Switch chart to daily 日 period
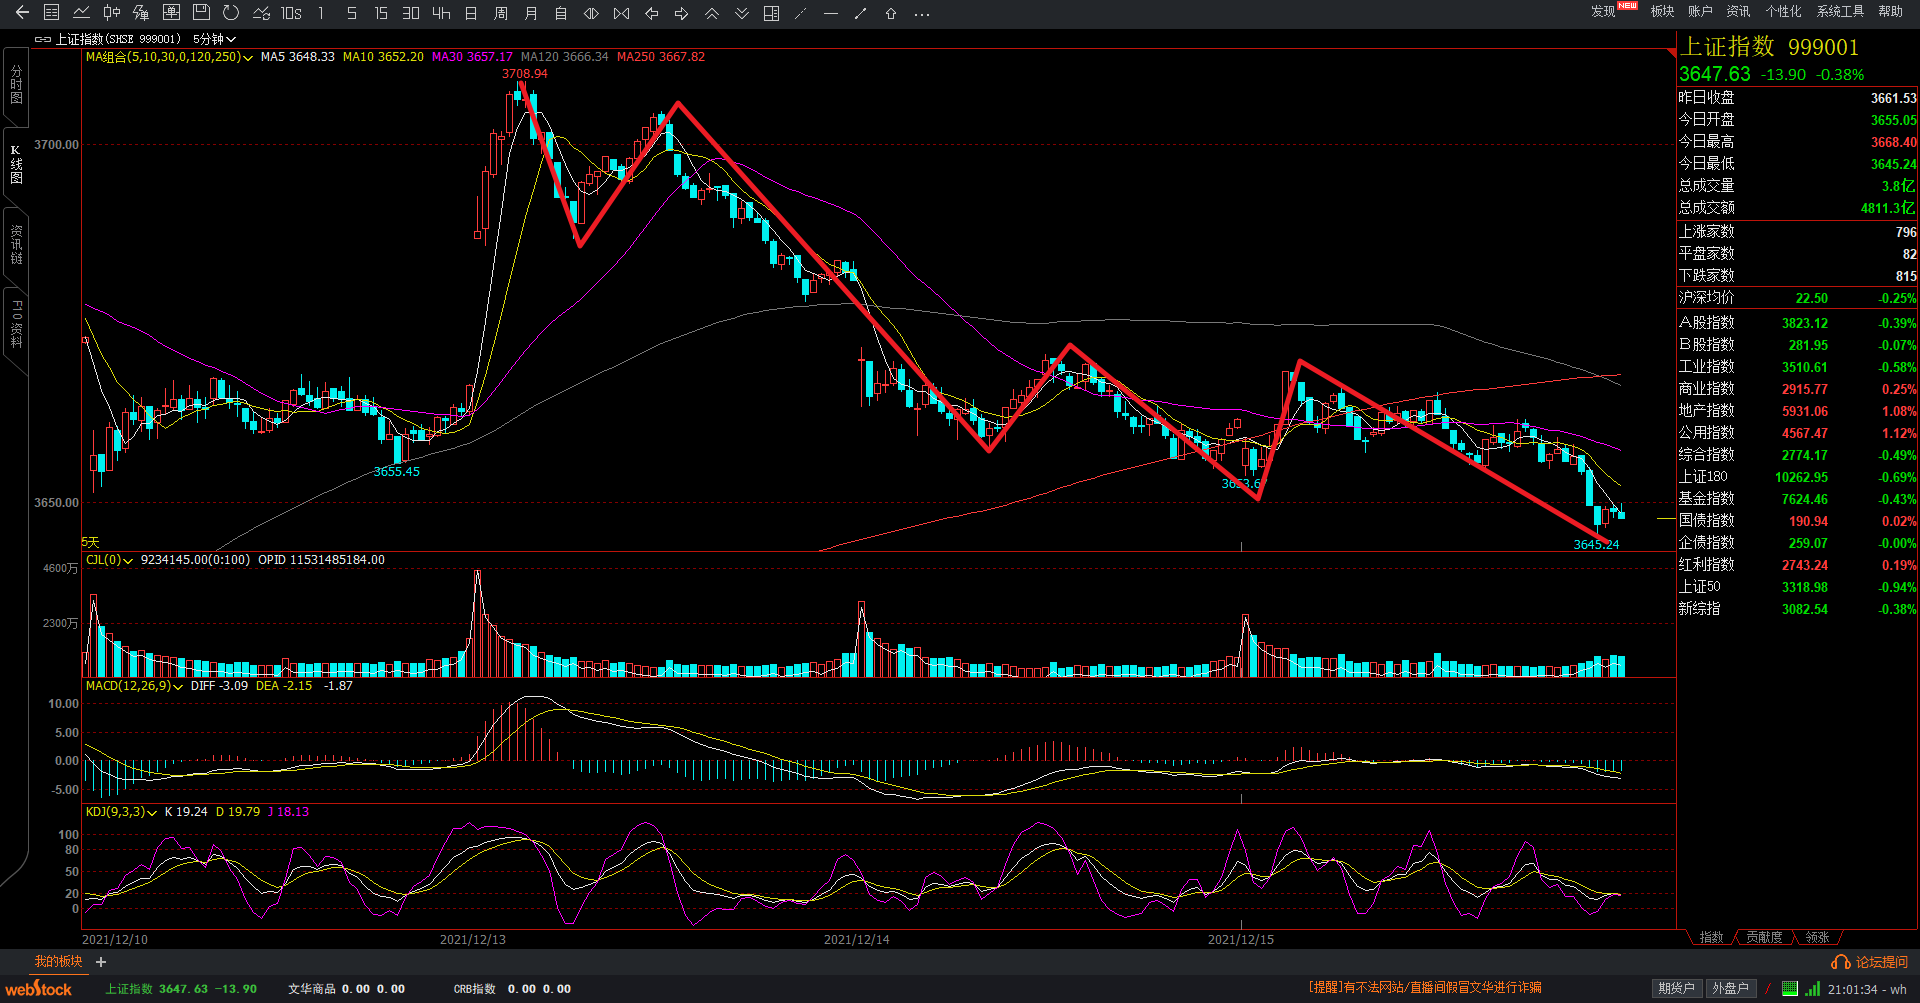The width and height of the screenshot is (1920, 1003). point(471,13)
